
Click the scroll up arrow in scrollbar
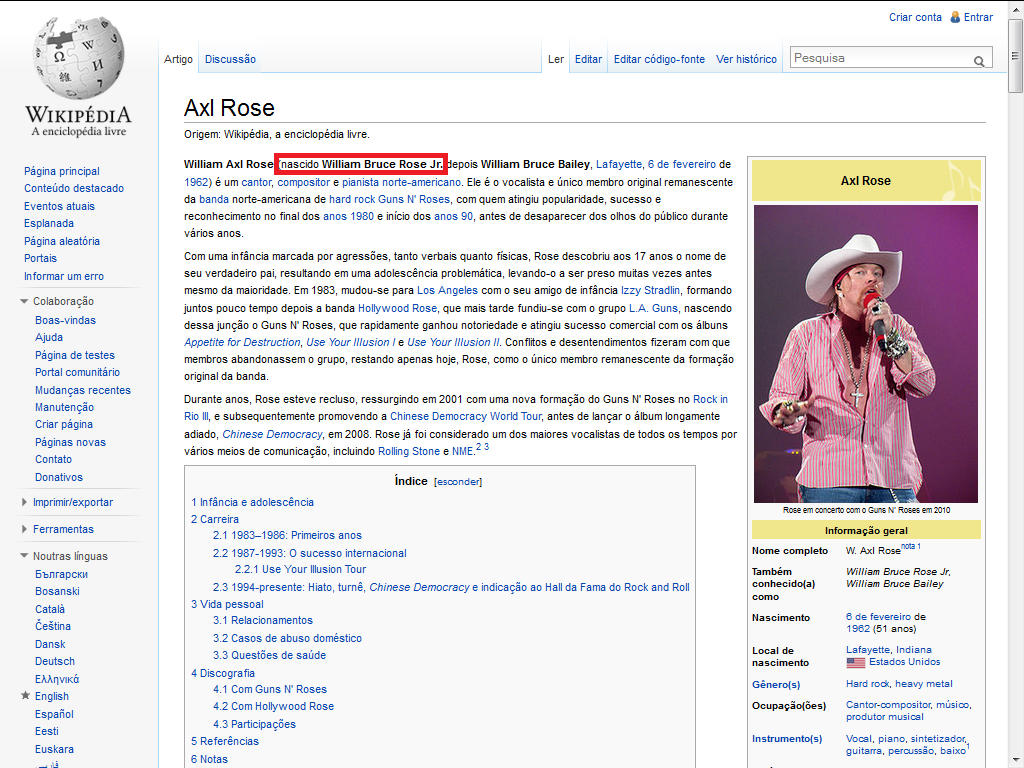click(x=1016, y=8)
